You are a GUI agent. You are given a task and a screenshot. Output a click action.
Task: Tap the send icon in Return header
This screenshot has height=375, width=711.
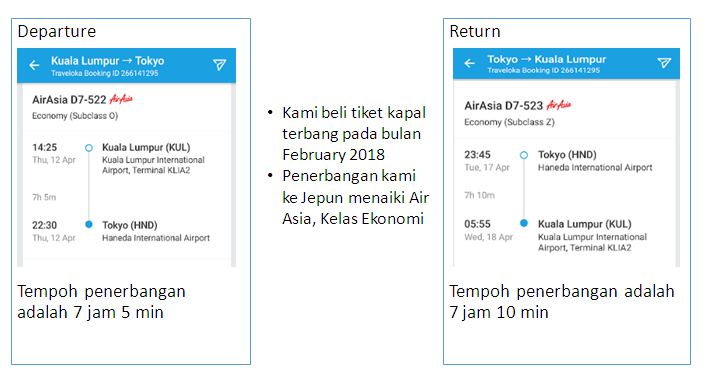click(x=664, y=63)
